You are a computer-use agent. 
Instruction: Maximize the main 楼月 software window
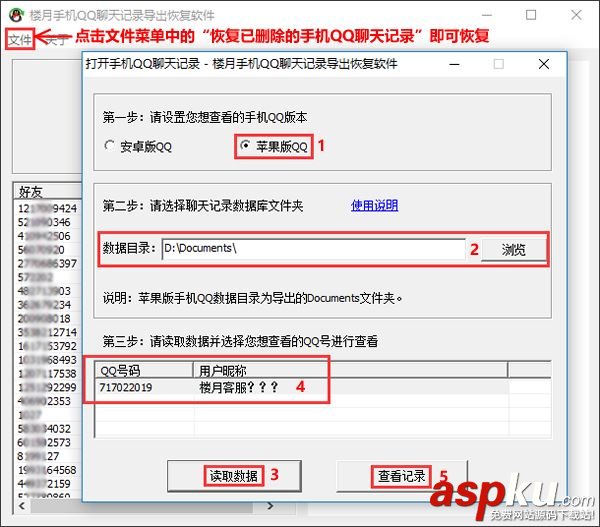click(x=531, y=15)
